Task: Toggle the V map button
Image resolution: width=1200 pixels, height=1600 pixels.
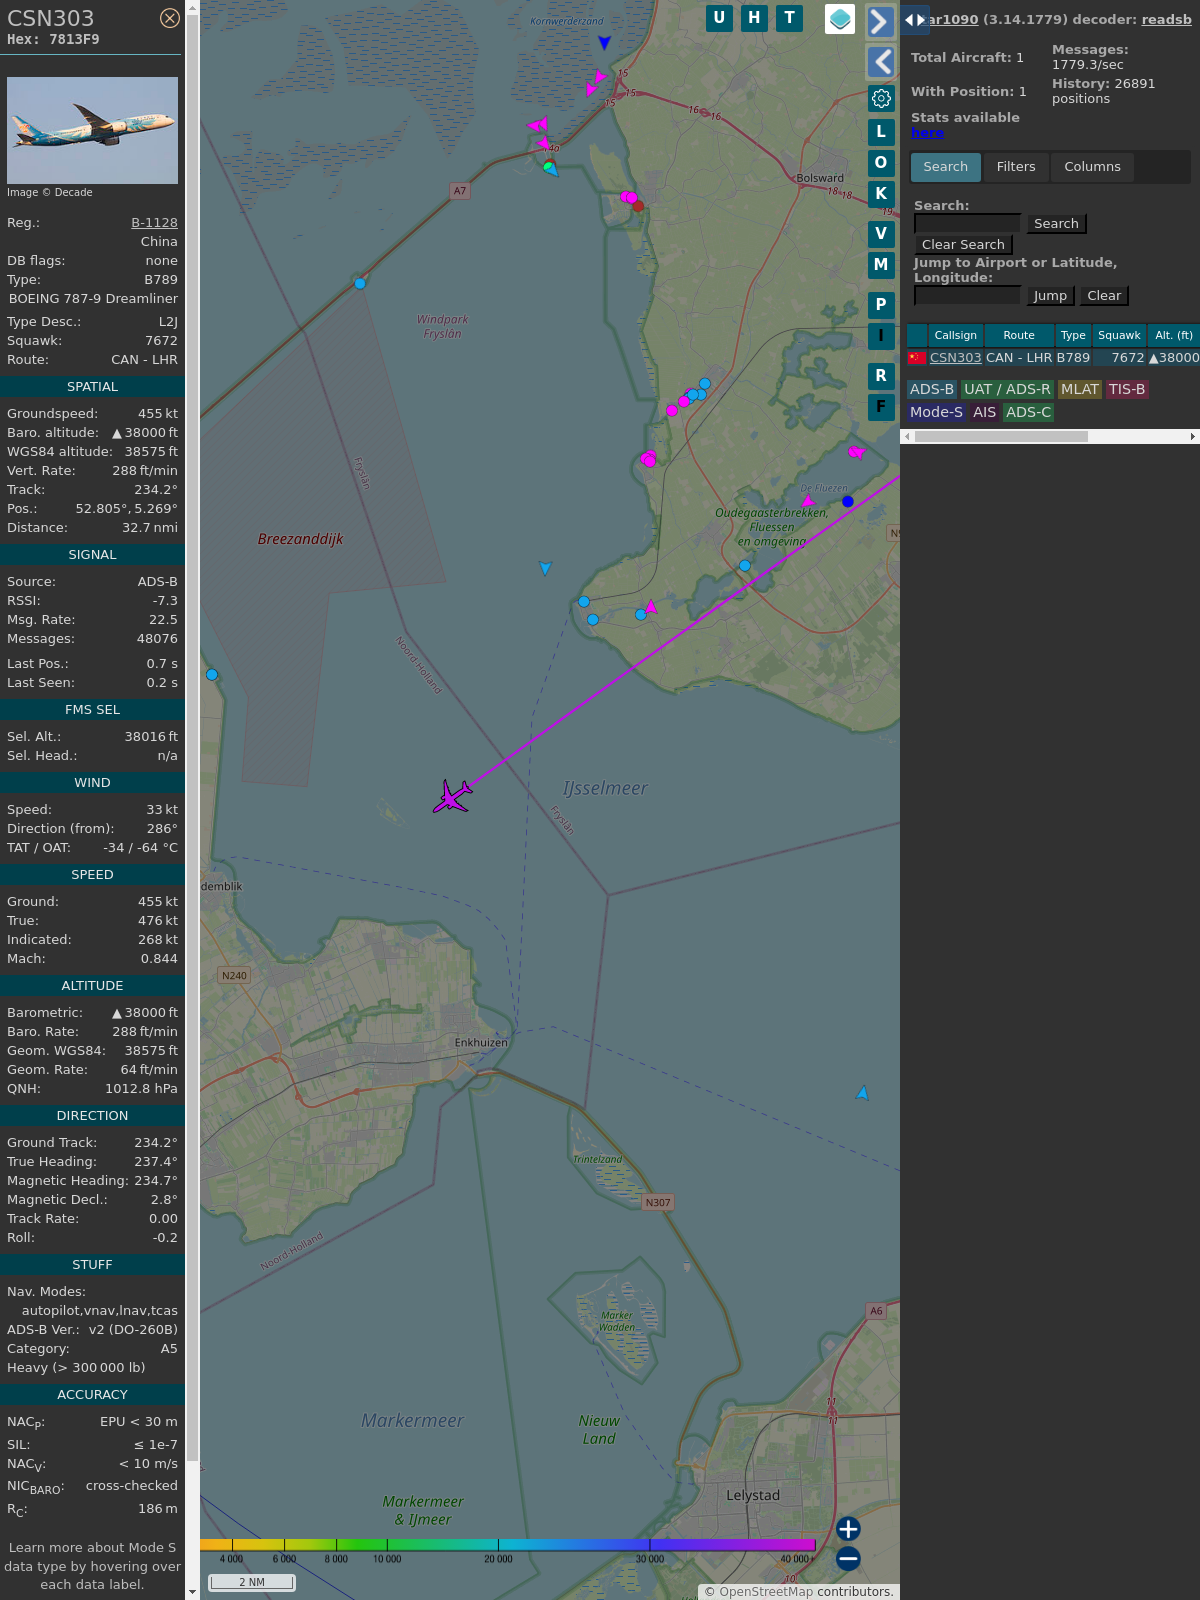Action: tap(881, 234)
